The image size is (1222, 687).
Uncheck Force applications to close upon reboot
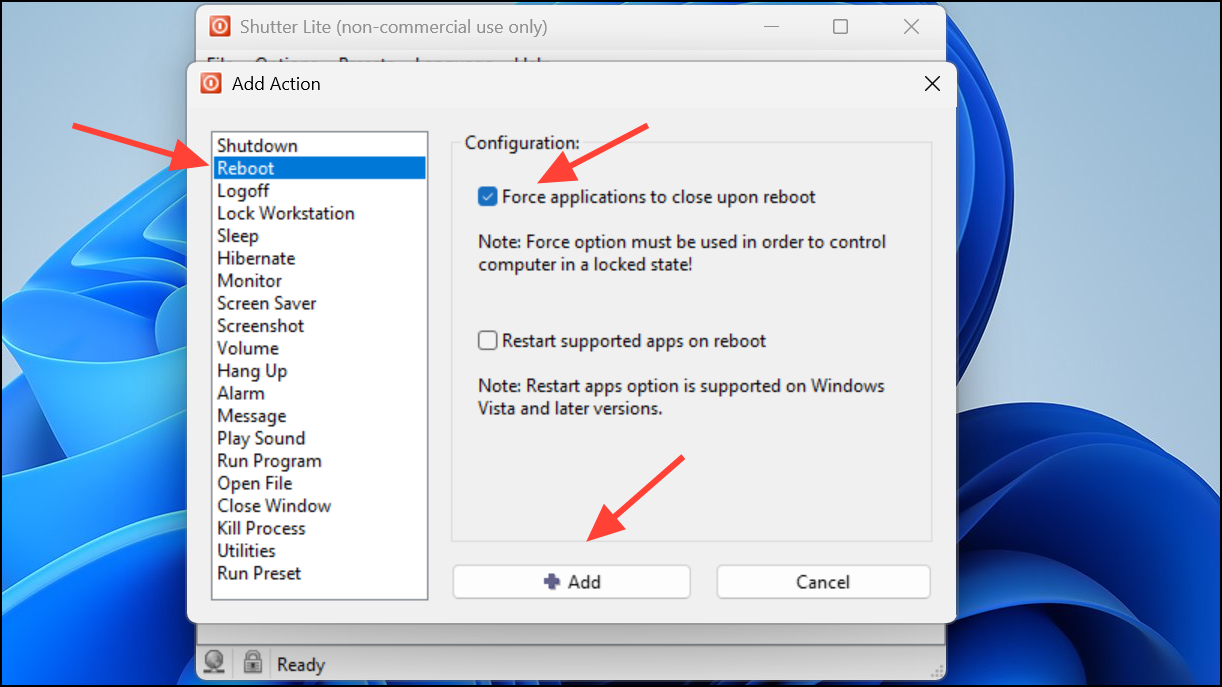tap(487, 197)
